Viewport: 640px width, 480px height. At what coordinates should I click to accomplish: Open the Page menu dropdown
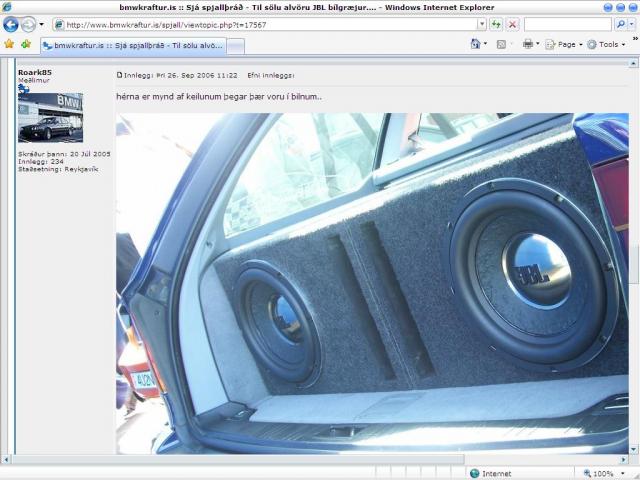tap(568, 45)
